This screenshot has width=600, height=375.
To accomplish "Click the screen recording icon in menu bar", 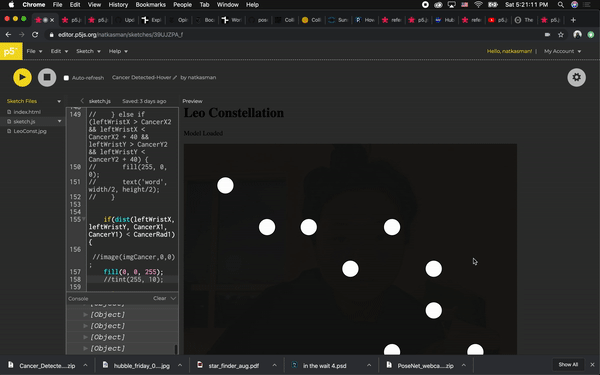I will click(x=425, y=5).
